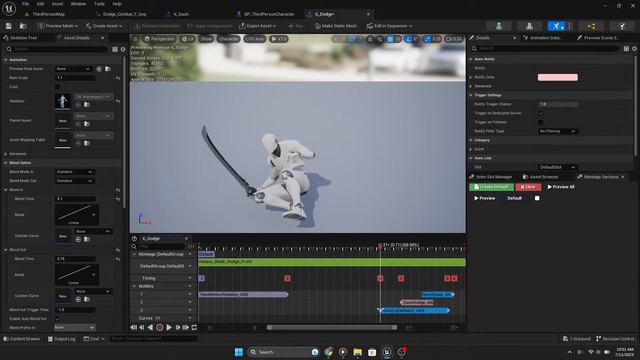Screen dimensions: 640x360
Task: Open the Preview Mesh toolbar dropdown
Action: 58,26
